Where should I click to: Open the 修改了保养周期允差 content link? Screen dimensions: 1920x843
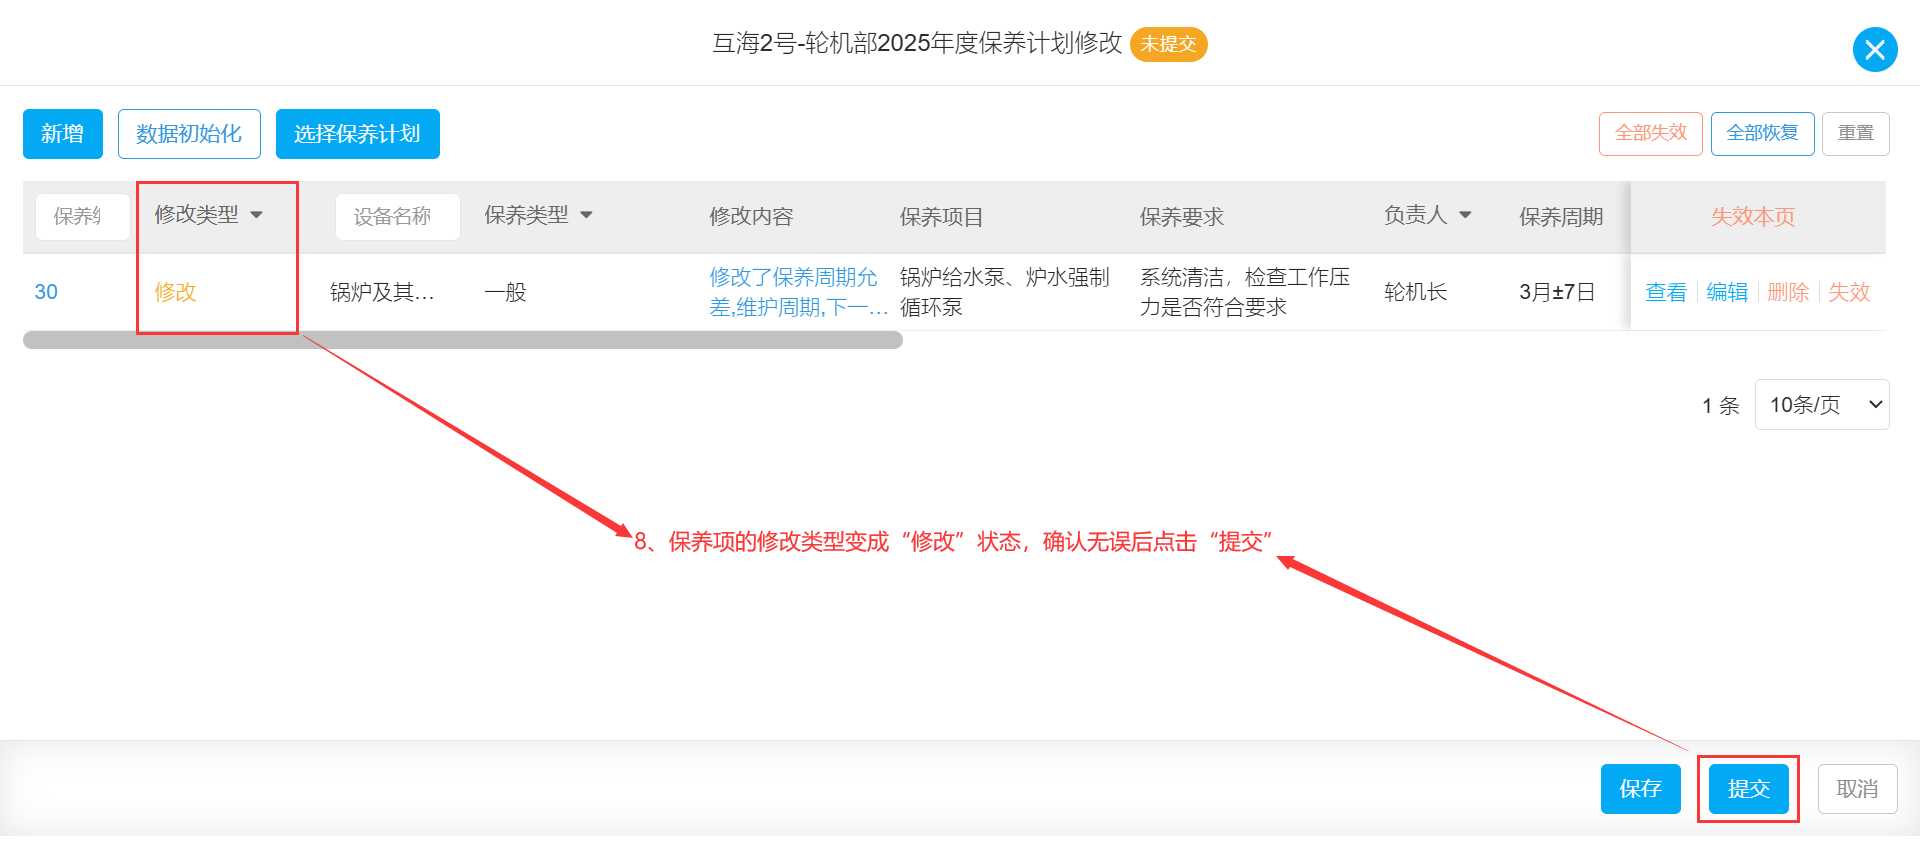pos(798,292)
